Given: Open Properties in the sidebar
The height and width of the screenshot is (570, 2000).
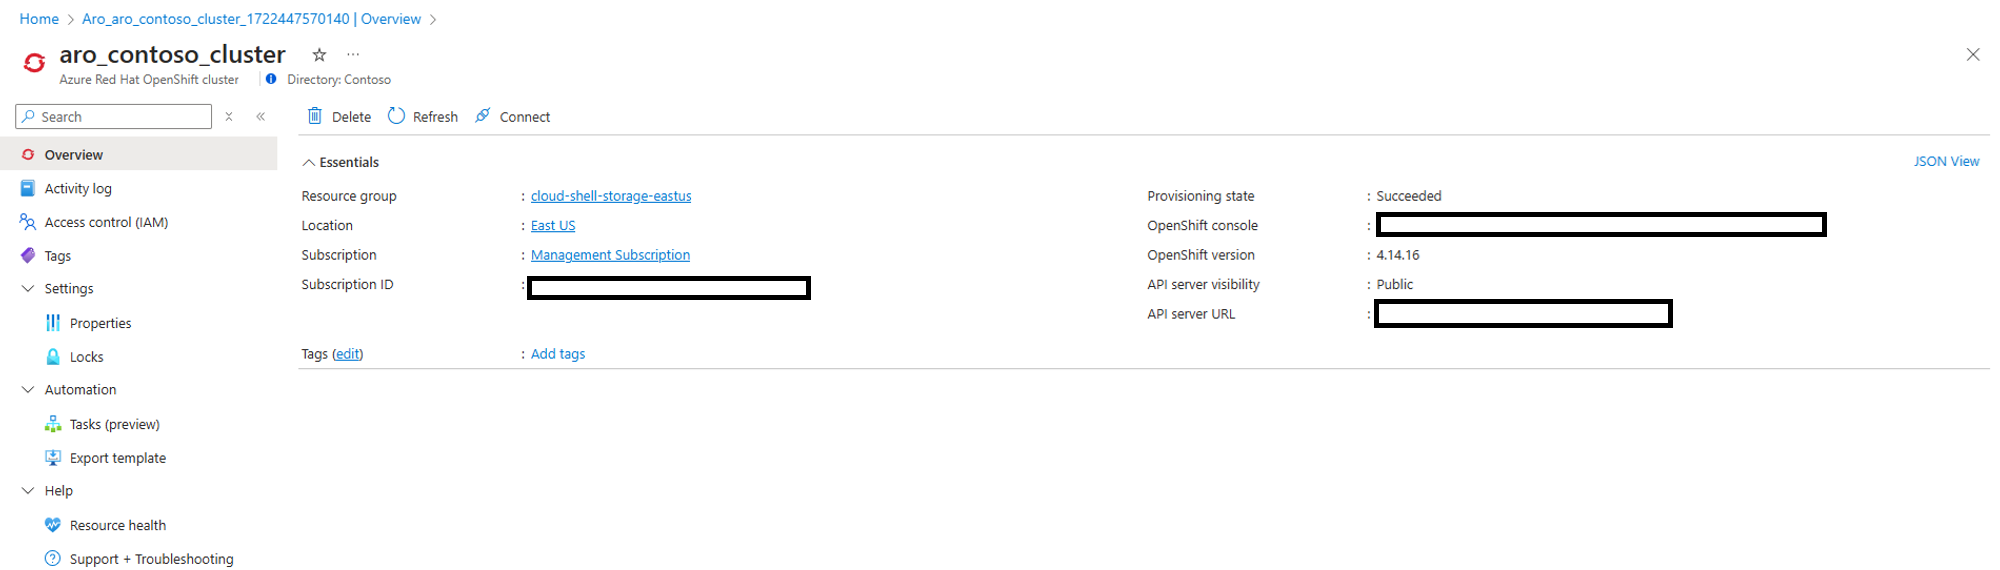Looking at the screenshot, I should pyautogui.click(x=100, y=323).
